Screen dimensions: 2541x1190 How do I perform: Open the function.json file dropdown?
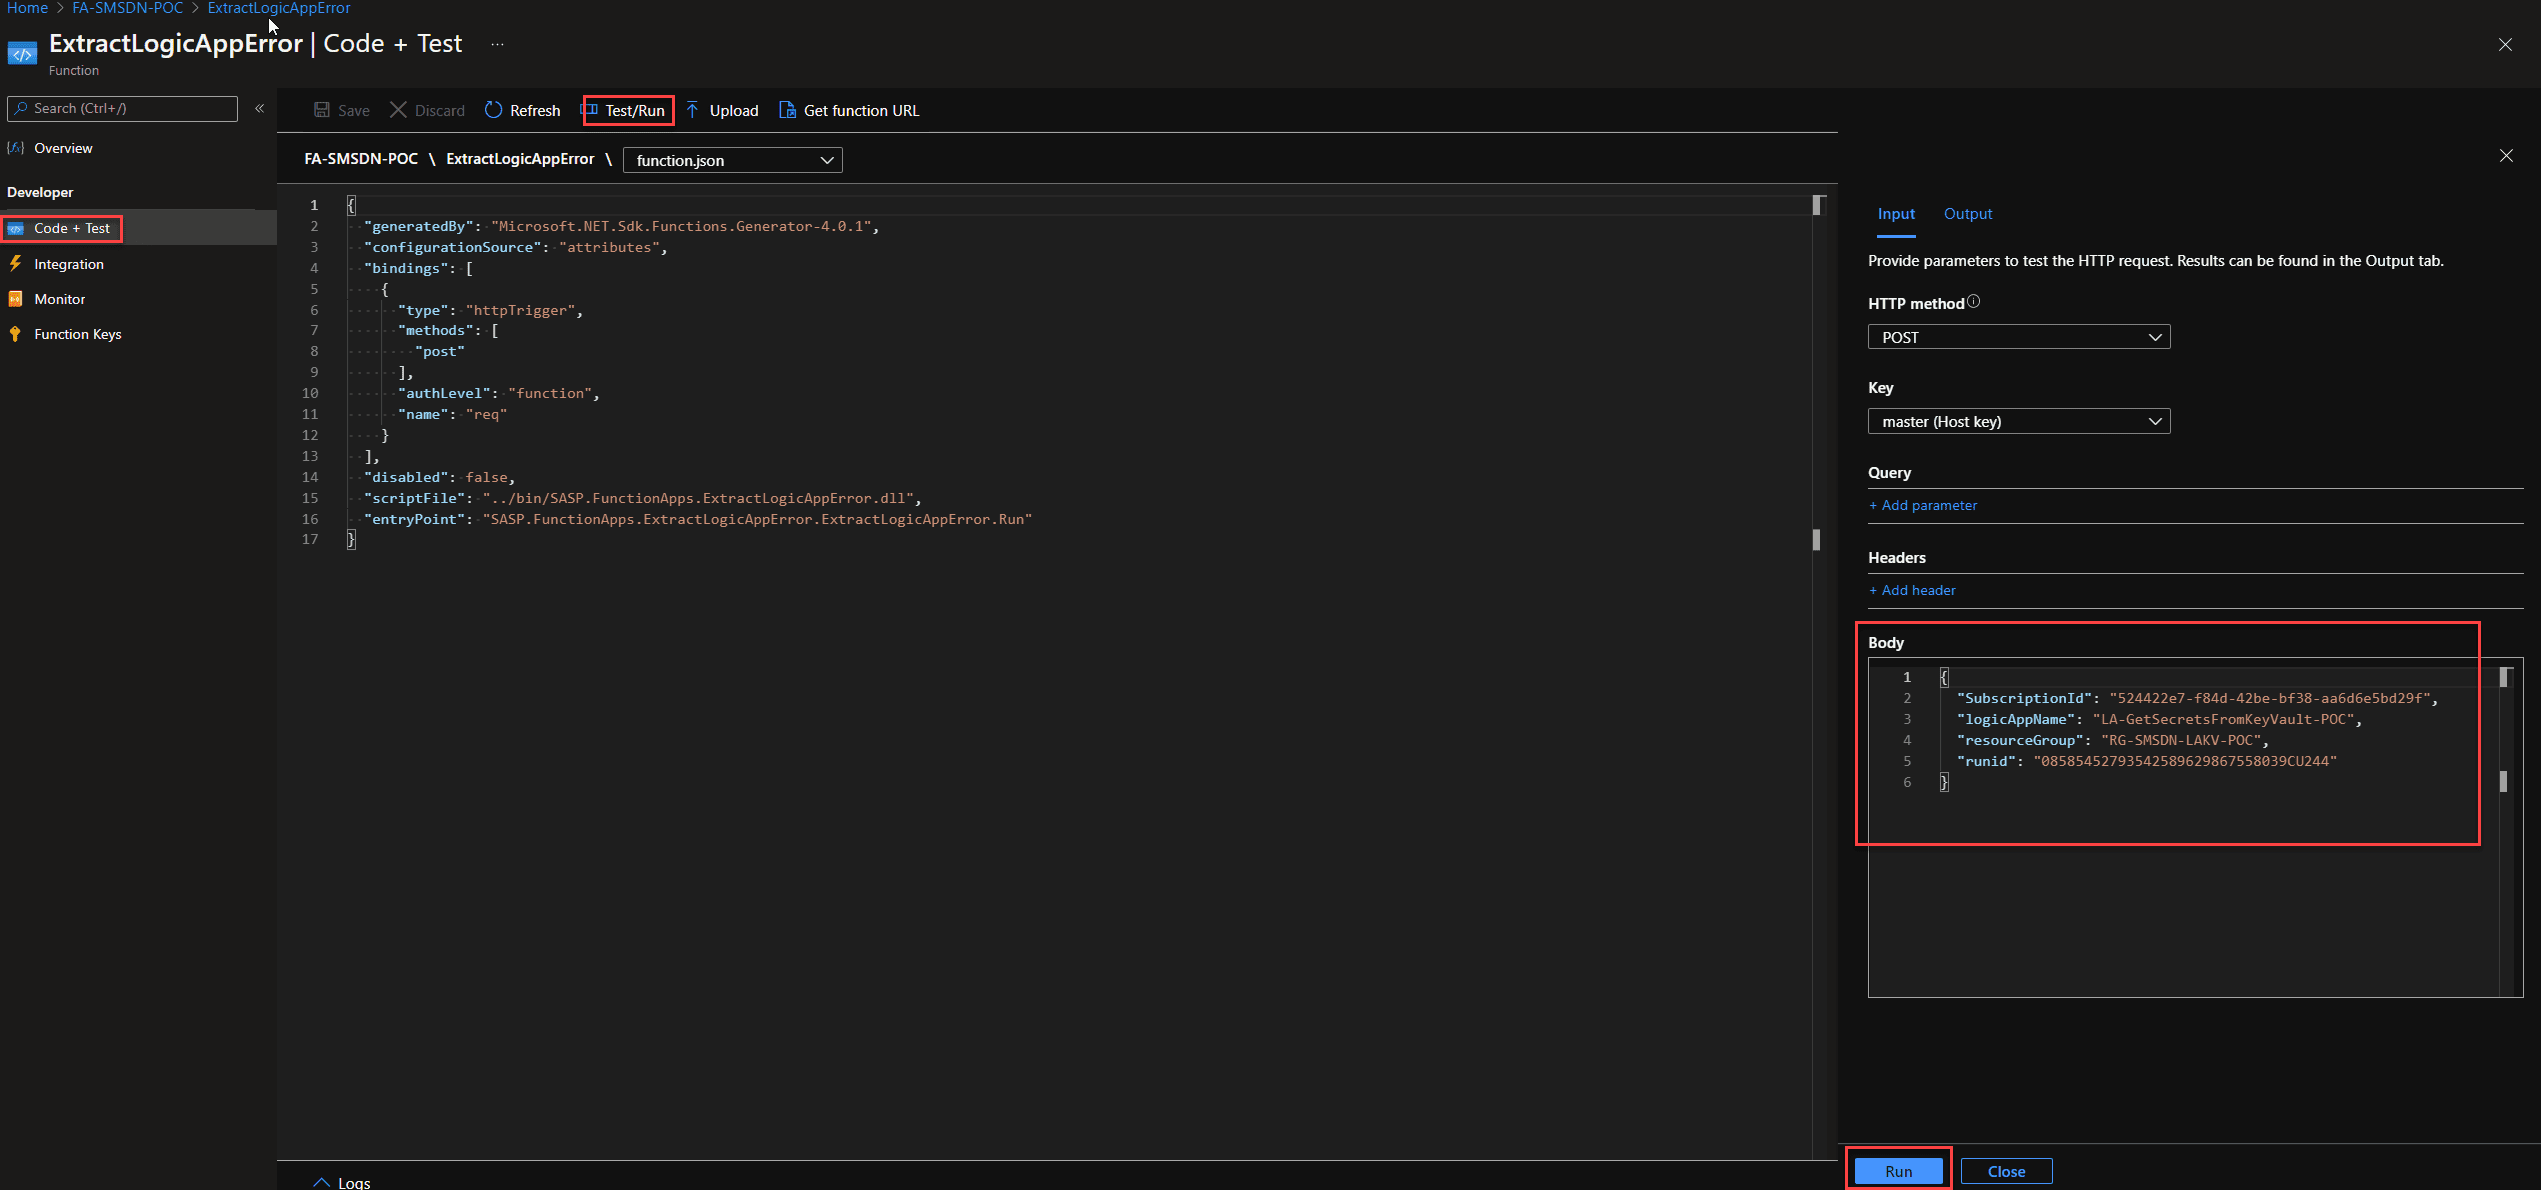[x=732, y=160]
